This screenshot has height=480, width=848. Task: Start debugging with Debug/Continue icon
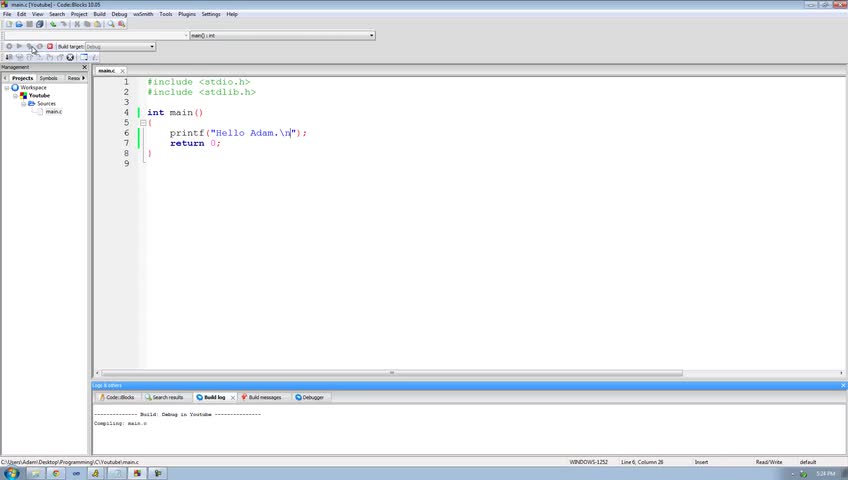9,57
